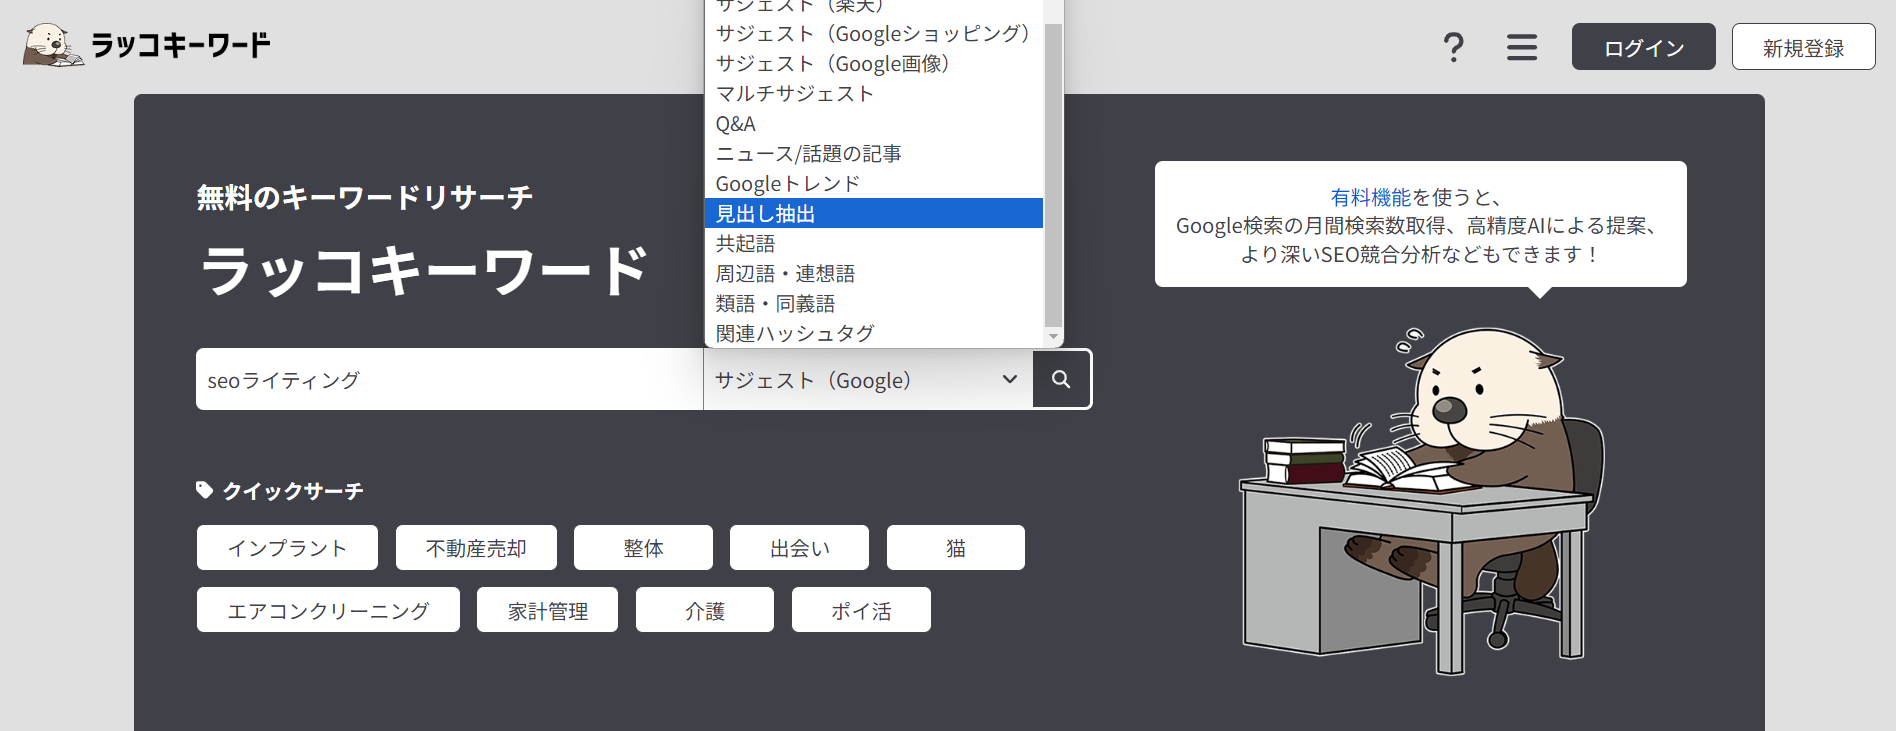
Task: Open the サジェスト（Google） search type dropdown
Action: coord(868,379)
